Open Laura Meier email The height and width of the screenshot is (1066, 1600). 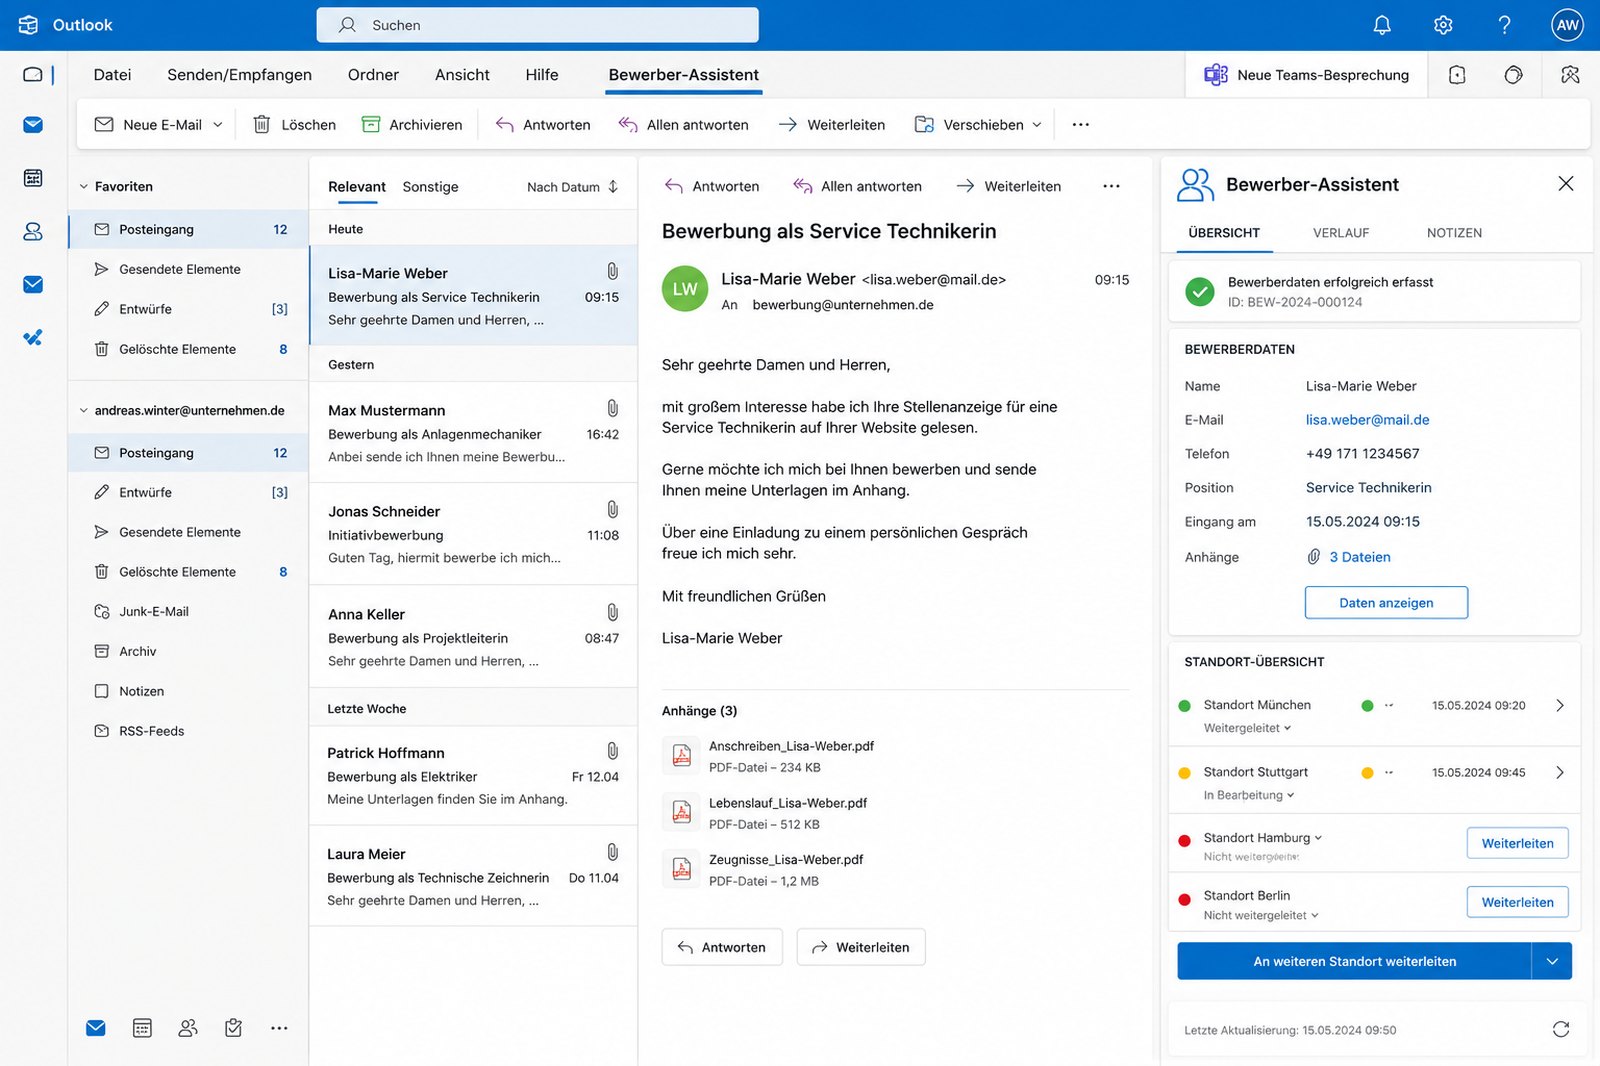(x=474, y=877)
